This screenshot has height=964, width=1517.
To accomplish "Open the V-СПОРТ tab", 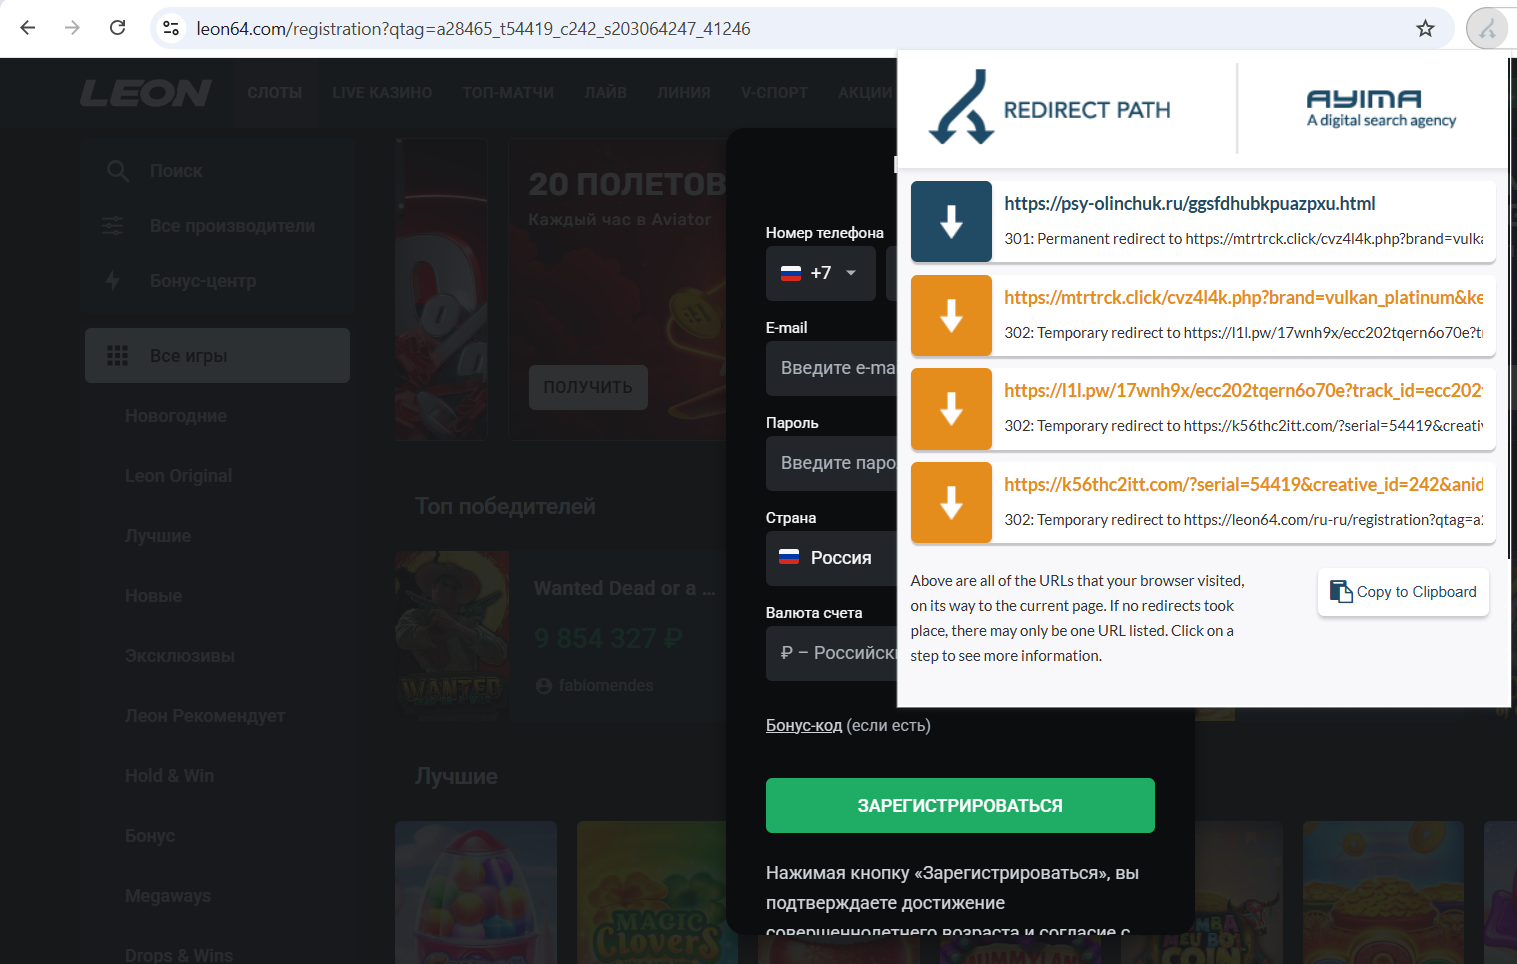I will tap(774, 93).
